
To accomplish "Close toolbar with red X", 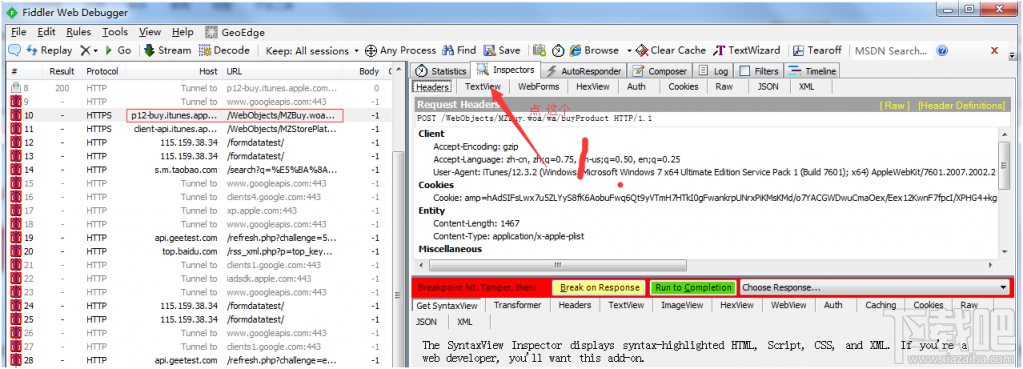I will [x=994, y=50].
